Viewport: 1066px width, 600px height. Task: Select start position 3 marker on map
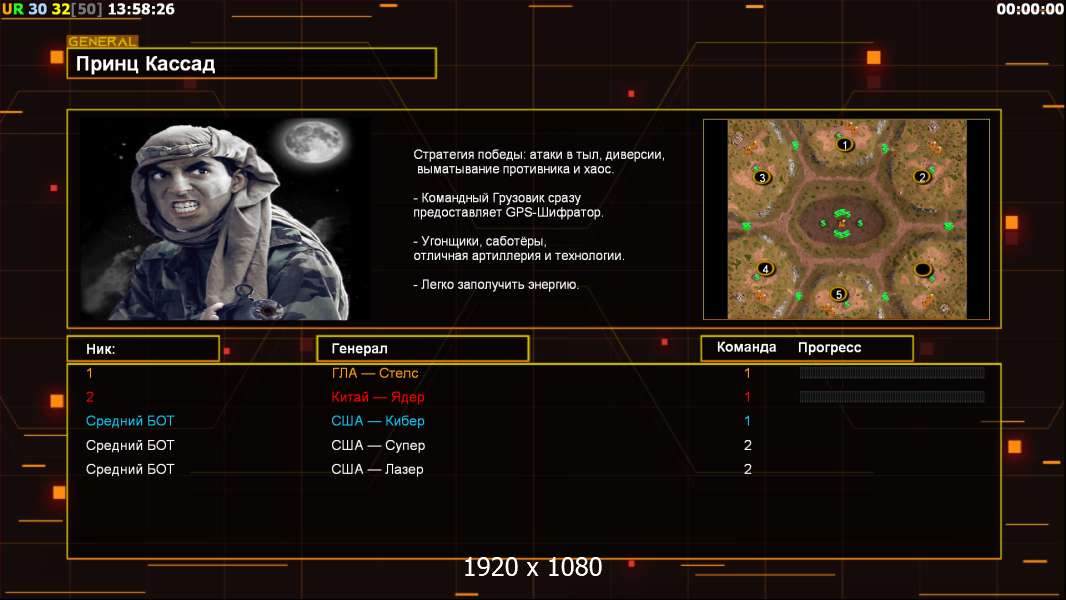click(x=762, y=177)
